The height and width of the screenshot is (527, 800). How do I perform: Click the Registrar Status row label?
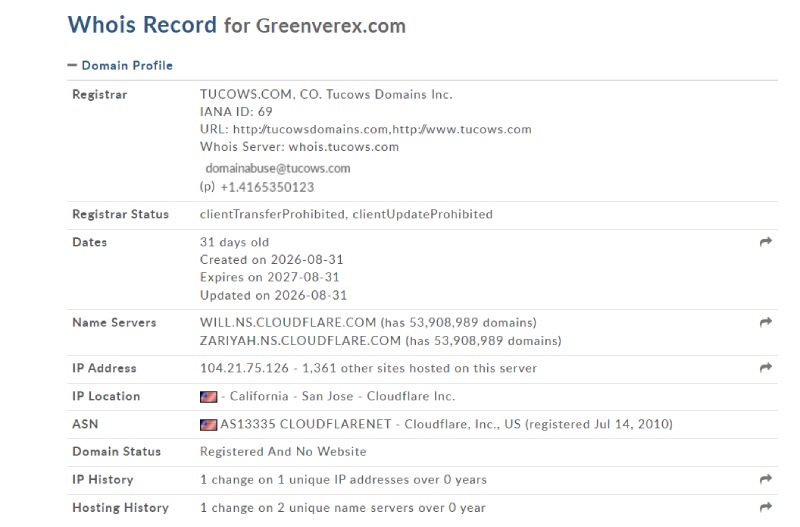pyautogui.click(x=120, y=214)
